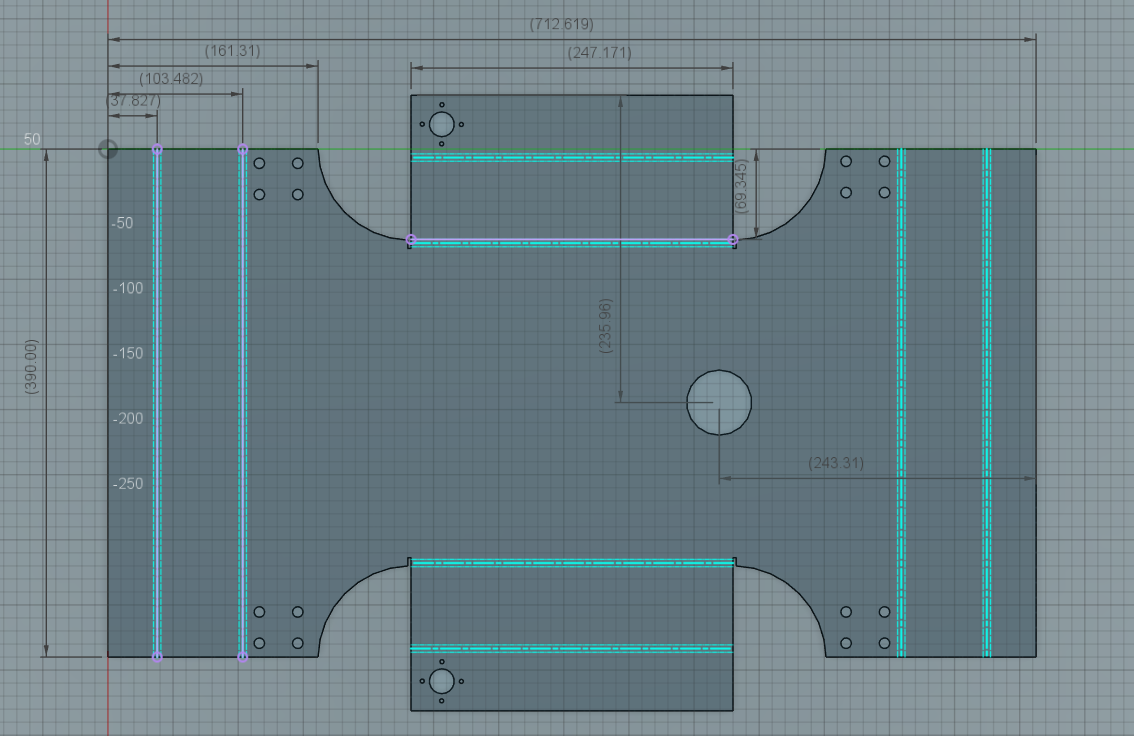Select the rightmost vertical cyan bend line
Image resolution: width=1134 pixels, height=736 pixels.
pyautogui.click(x=987, y=400)
